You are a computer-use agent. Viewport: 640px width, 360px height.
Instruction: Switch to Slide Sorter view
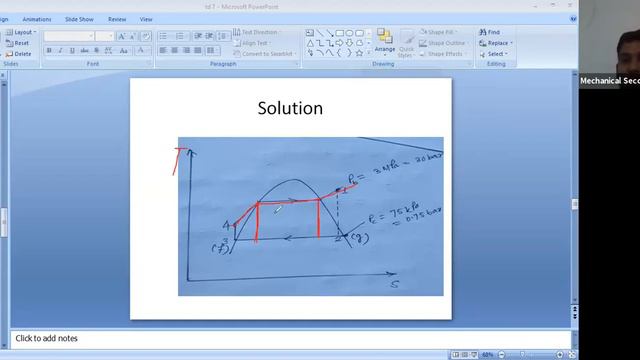pos(465,355)
